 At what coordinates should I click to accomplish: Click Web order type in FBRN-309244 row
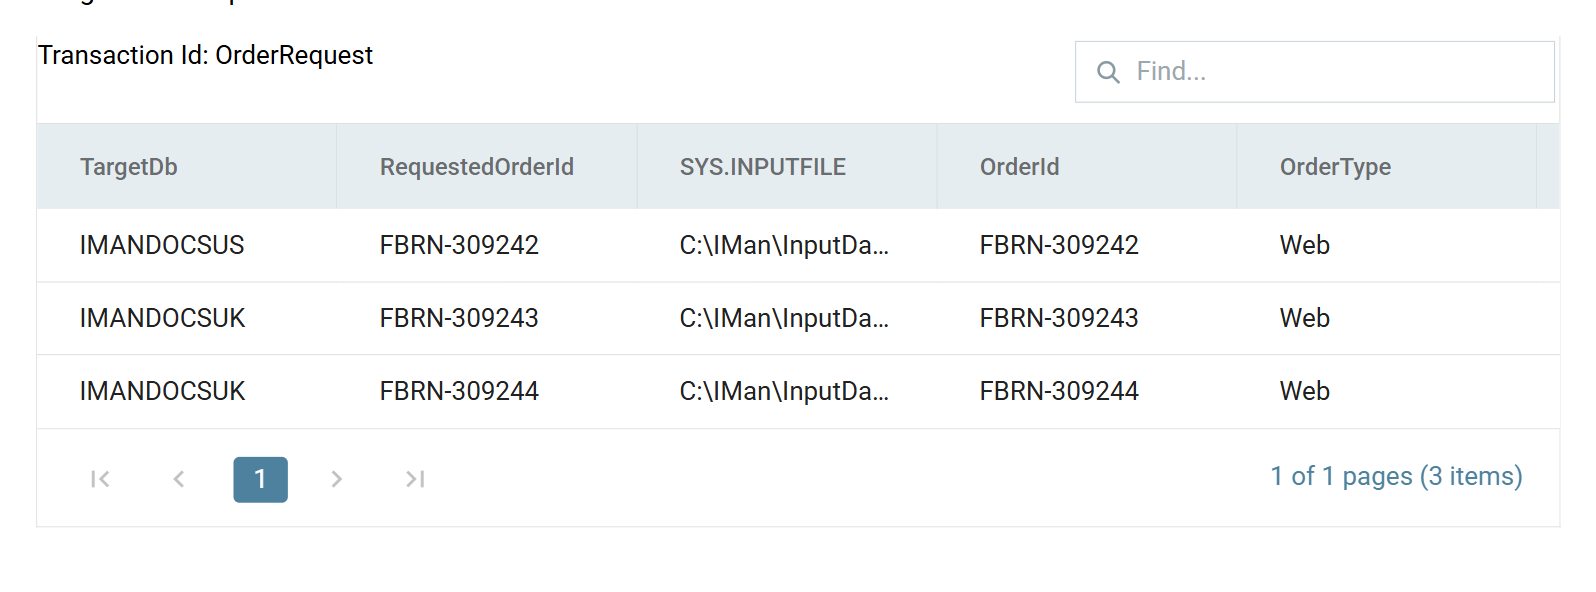tap(1305, 391)
